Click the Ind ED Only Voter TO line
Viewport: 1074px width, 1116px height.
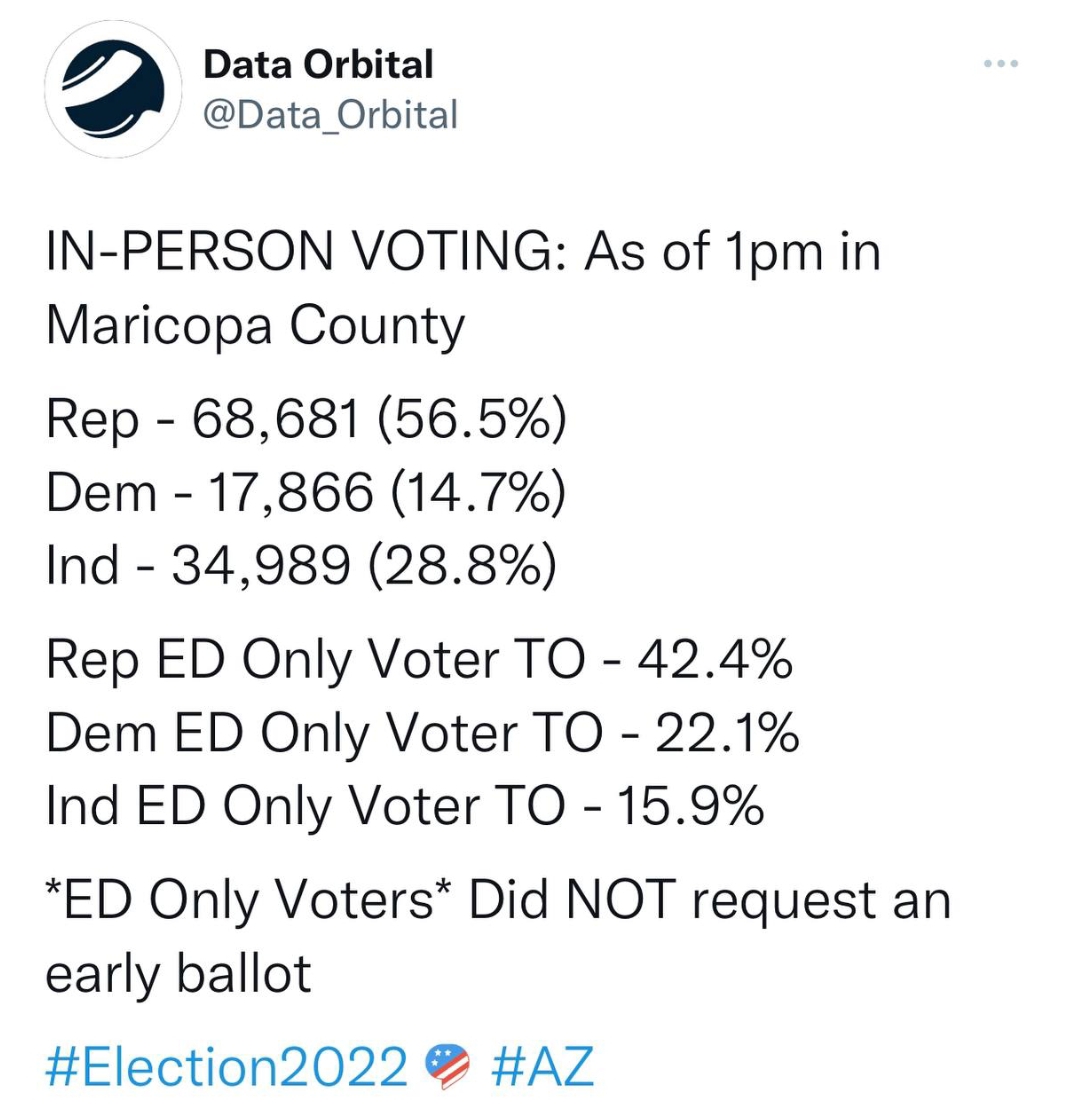pyautogui.click(x=405, y=807)
